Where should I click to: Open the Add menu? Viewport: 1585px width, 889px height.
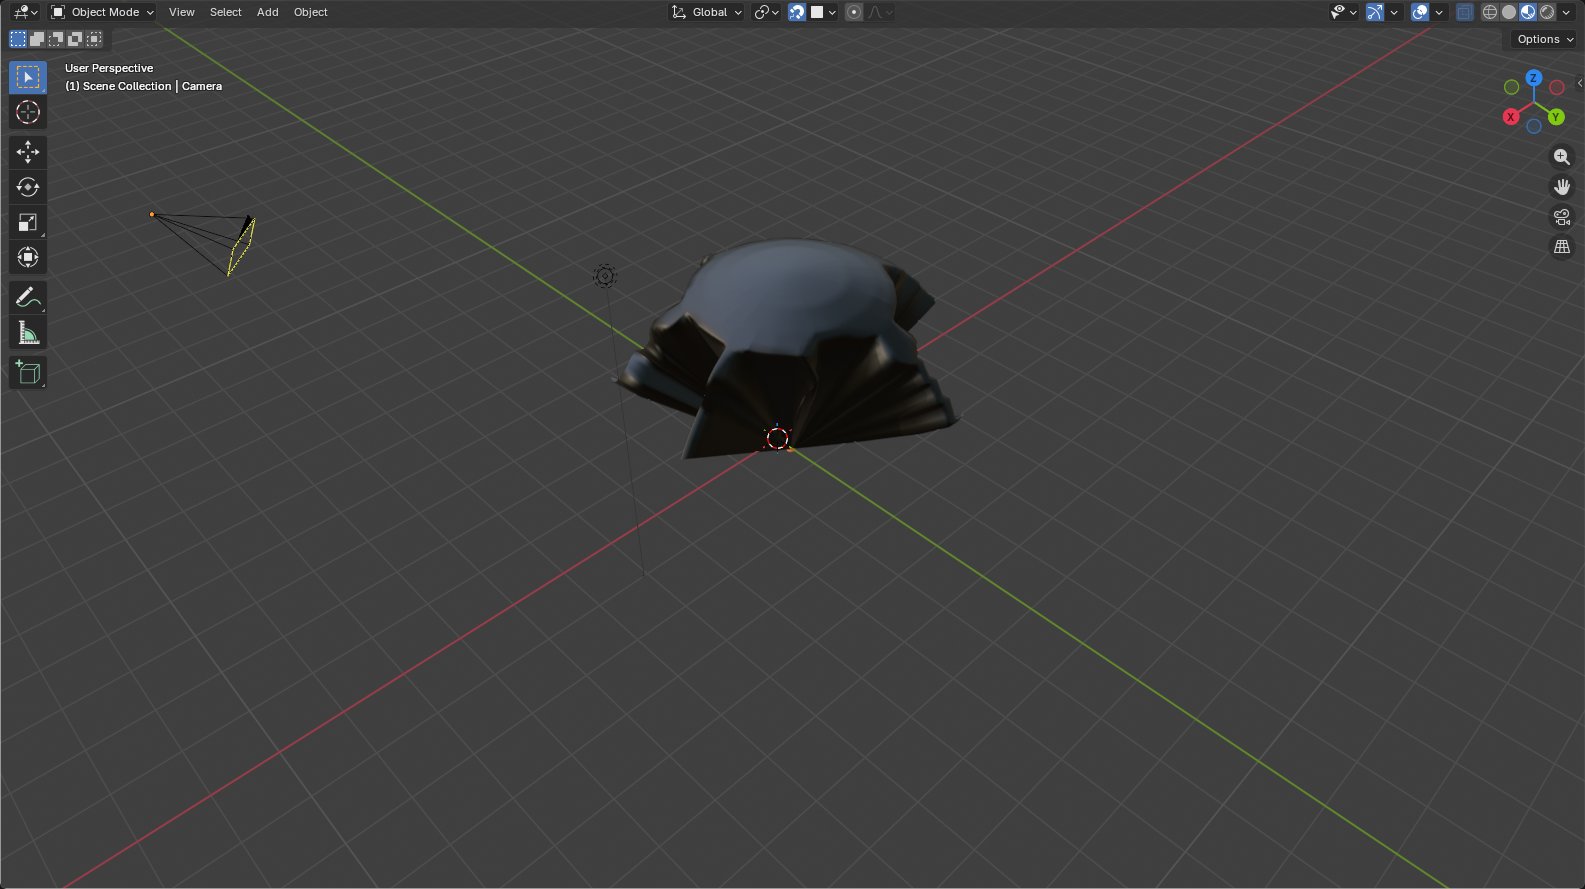(x=267, y=12)
